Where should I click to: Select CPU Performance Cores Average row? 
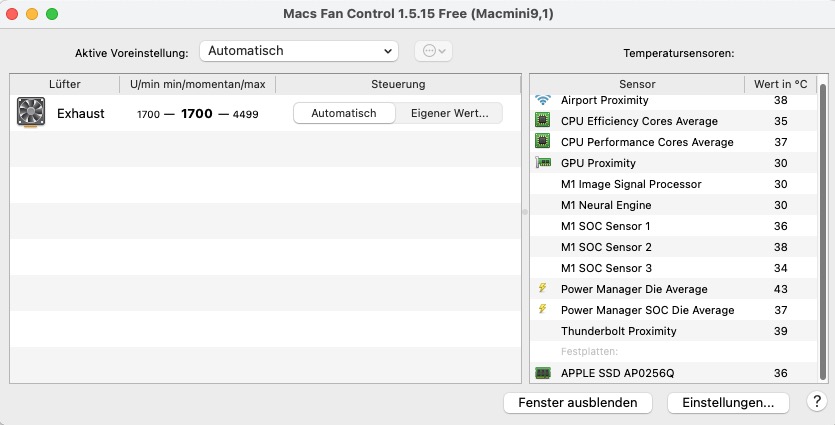coord(673,142)
